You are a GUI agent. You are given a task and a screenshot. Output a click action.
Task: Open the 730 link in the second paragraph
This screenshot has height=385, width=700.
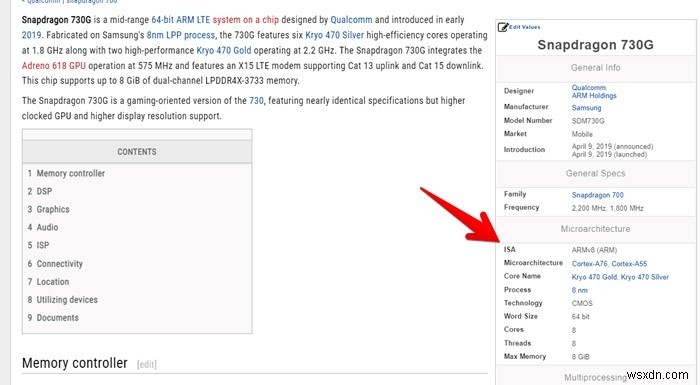click(x=256, y=100)
